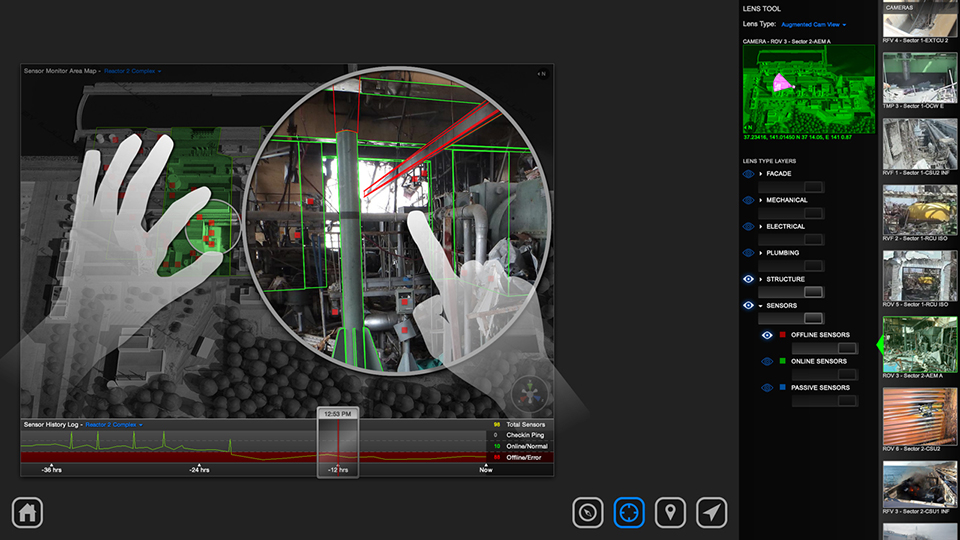The image size is (960, 540).
Task: Adjust the Sensors layer opacity slider
Action: 791,318
